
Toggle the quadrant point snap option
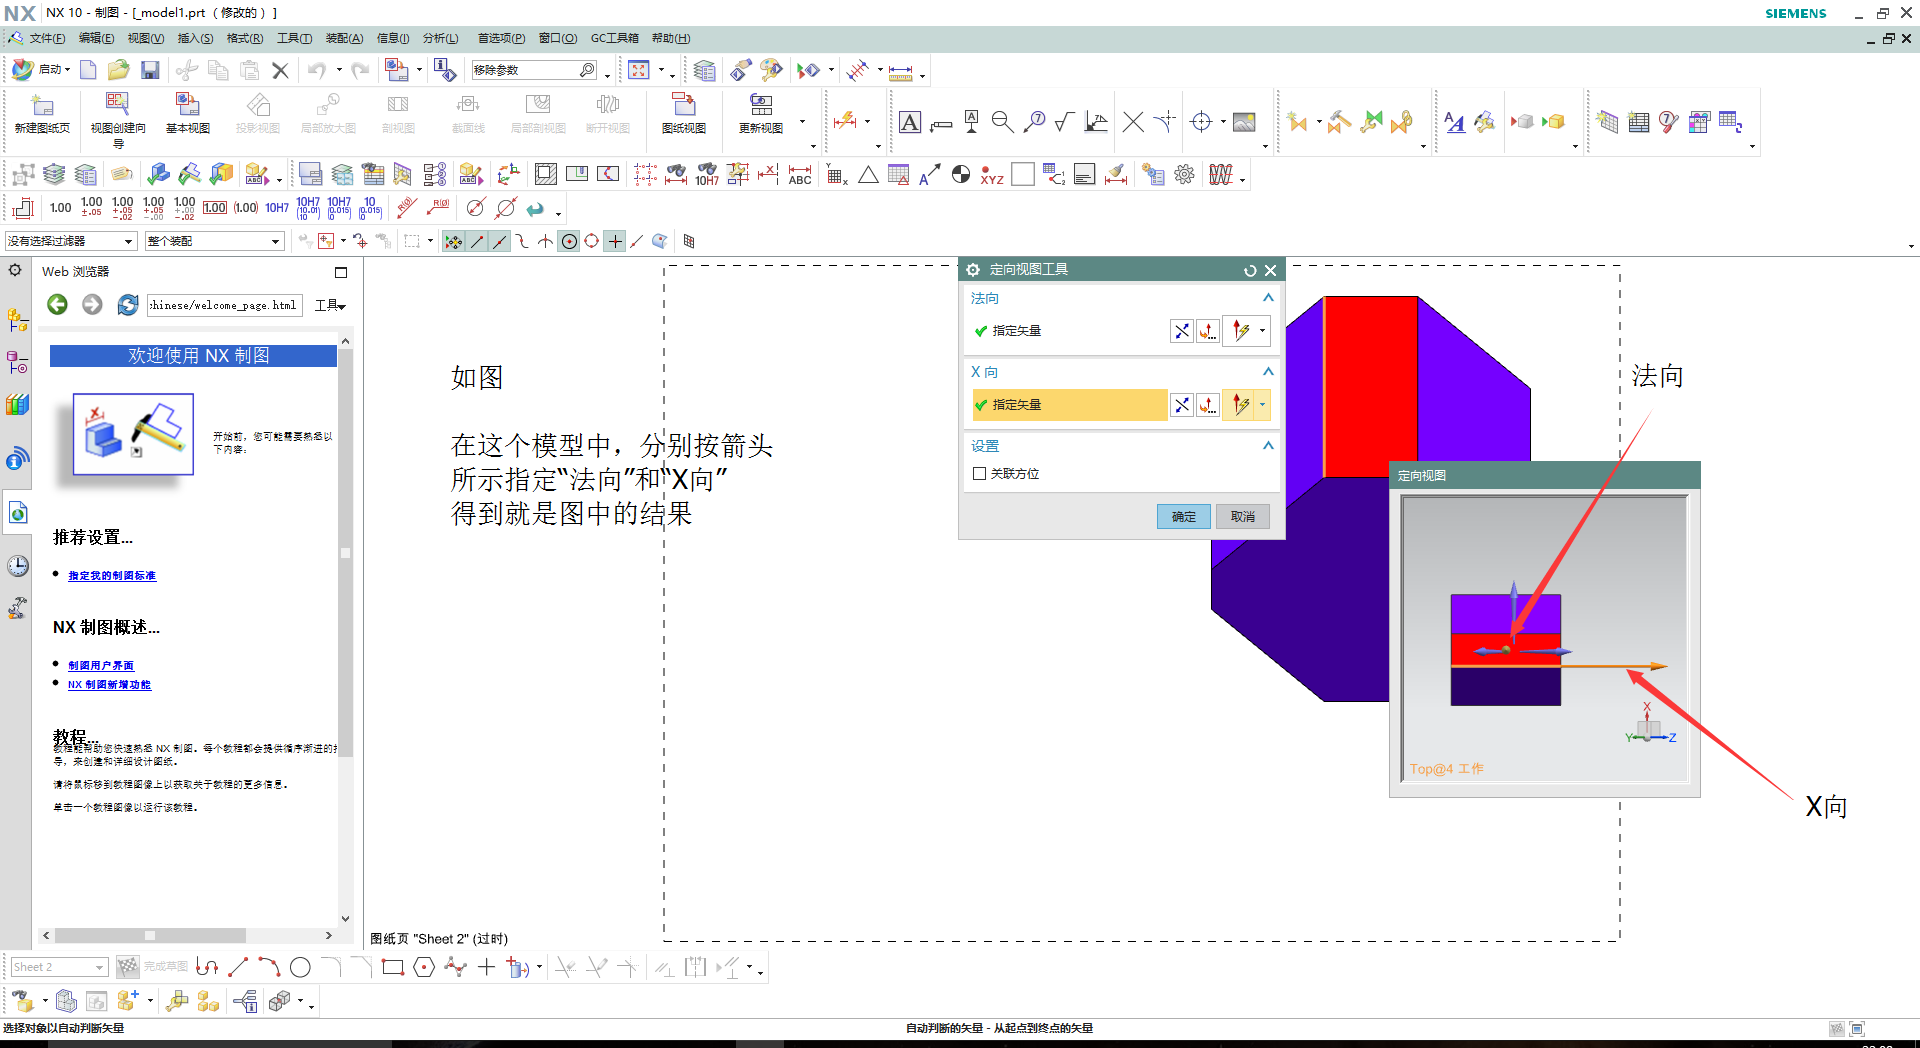coord(592,241)
